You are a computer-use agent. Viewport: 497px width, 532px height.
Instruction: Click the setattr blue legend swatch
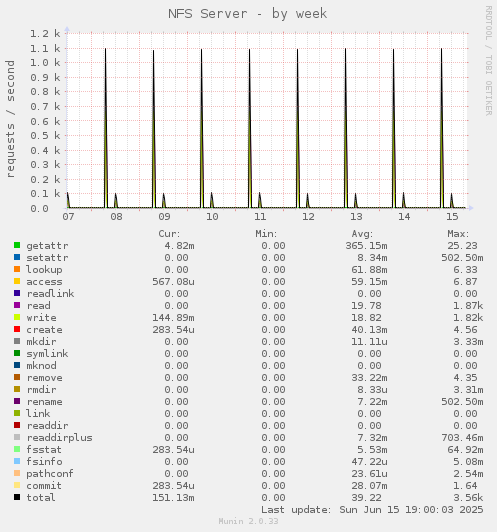click(17, 257)
